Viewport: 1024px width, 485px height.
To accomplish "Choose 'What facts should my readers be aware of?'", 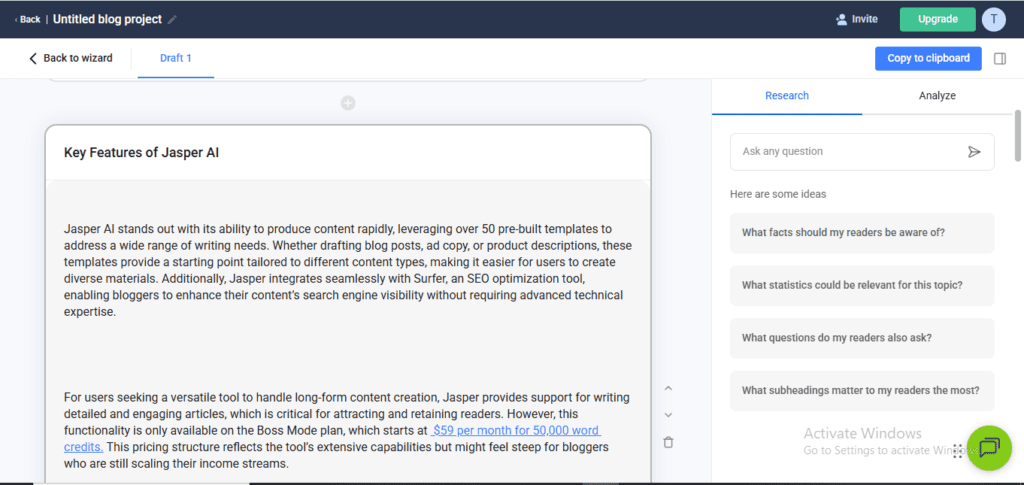I will tap(862, 233).
